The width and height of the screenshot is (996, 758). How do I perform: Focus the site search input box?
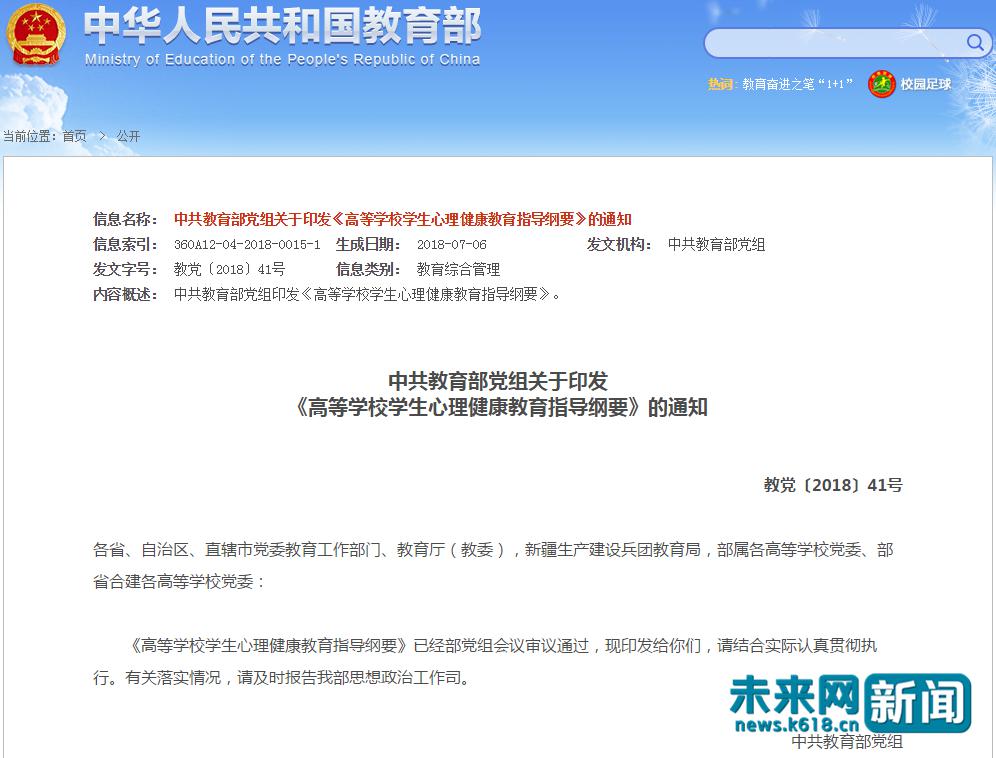(x=835, y=43)
